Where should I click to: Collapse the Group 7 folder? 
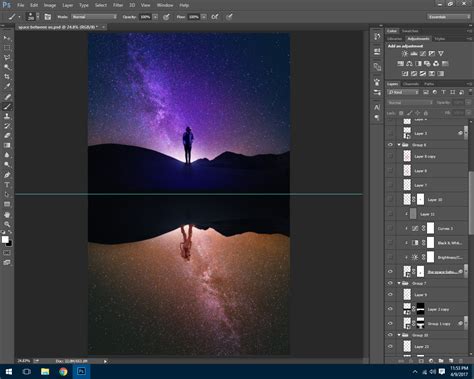[399, 283]
